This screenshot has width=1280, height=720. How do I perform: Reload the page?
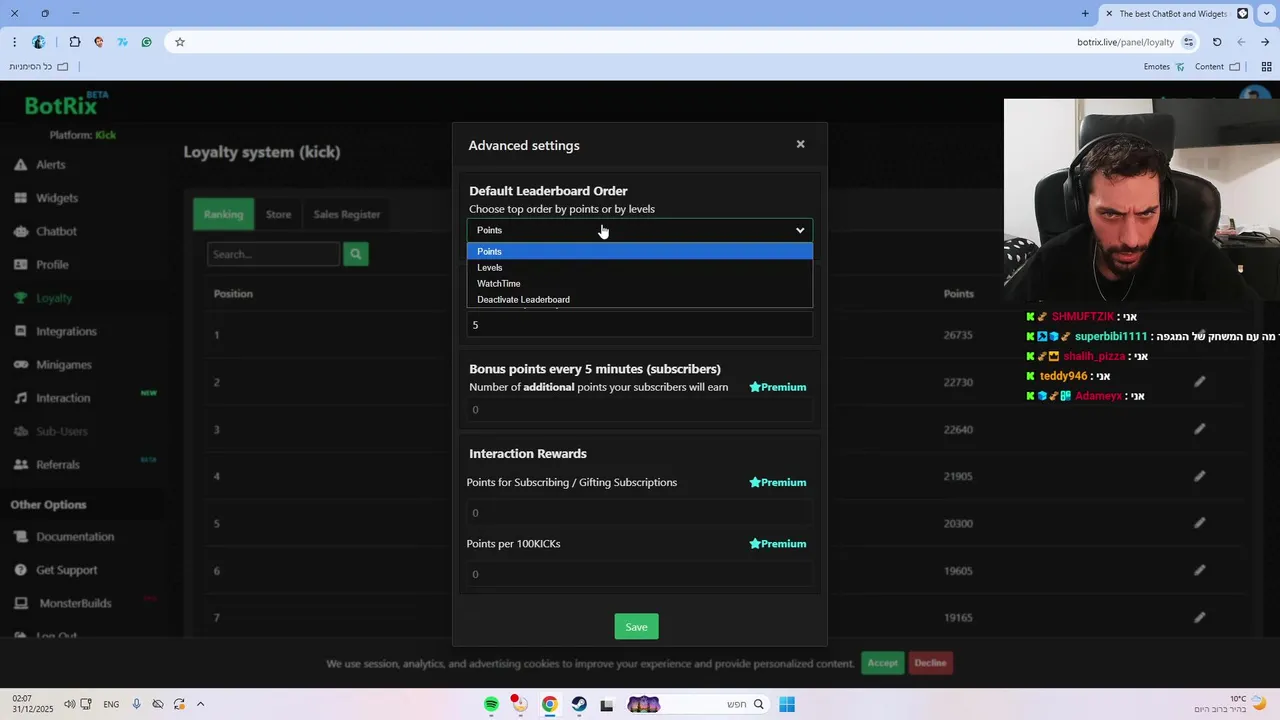coord(1217,42)
